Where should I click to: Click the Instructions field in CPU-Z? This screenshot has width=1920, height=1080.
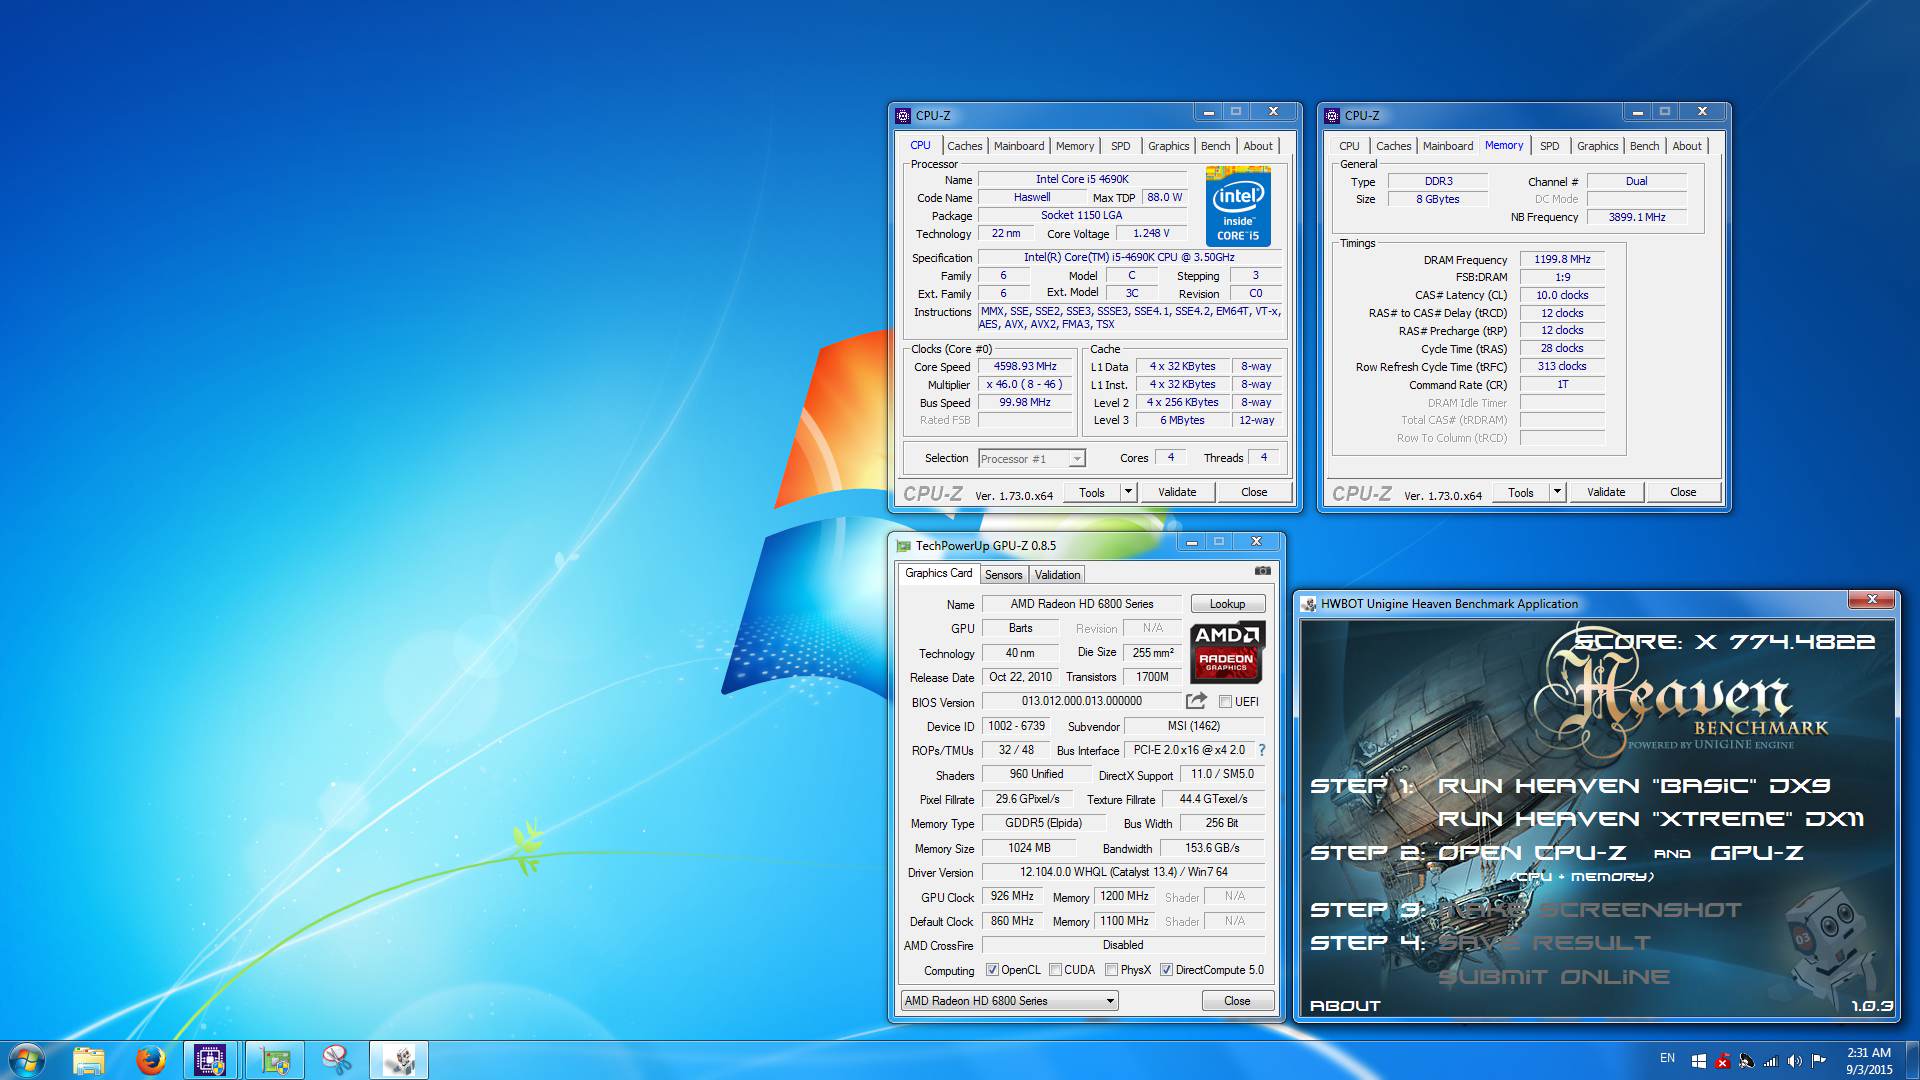[1130, 318]
